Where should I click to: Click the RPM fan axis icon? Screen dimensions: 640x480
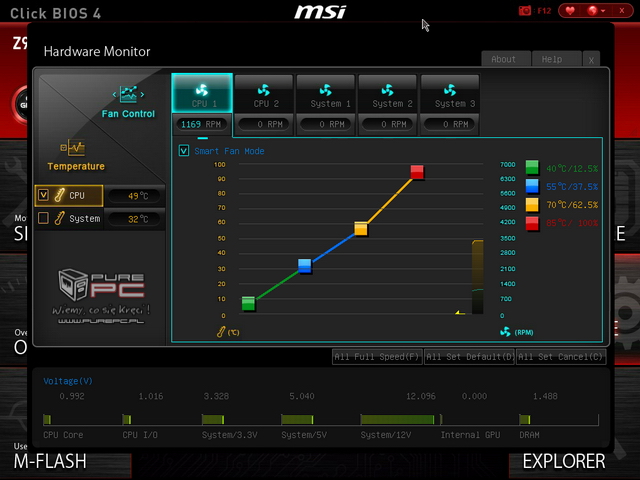tap(505, 331)
